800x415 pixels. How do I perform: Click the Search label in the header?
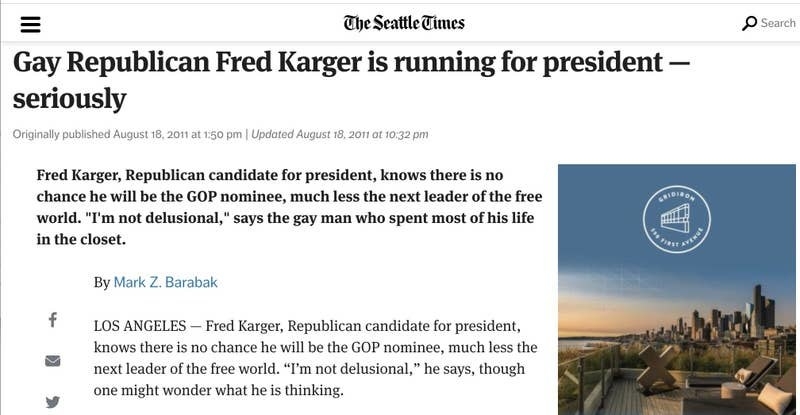click(x=778, y=23)
